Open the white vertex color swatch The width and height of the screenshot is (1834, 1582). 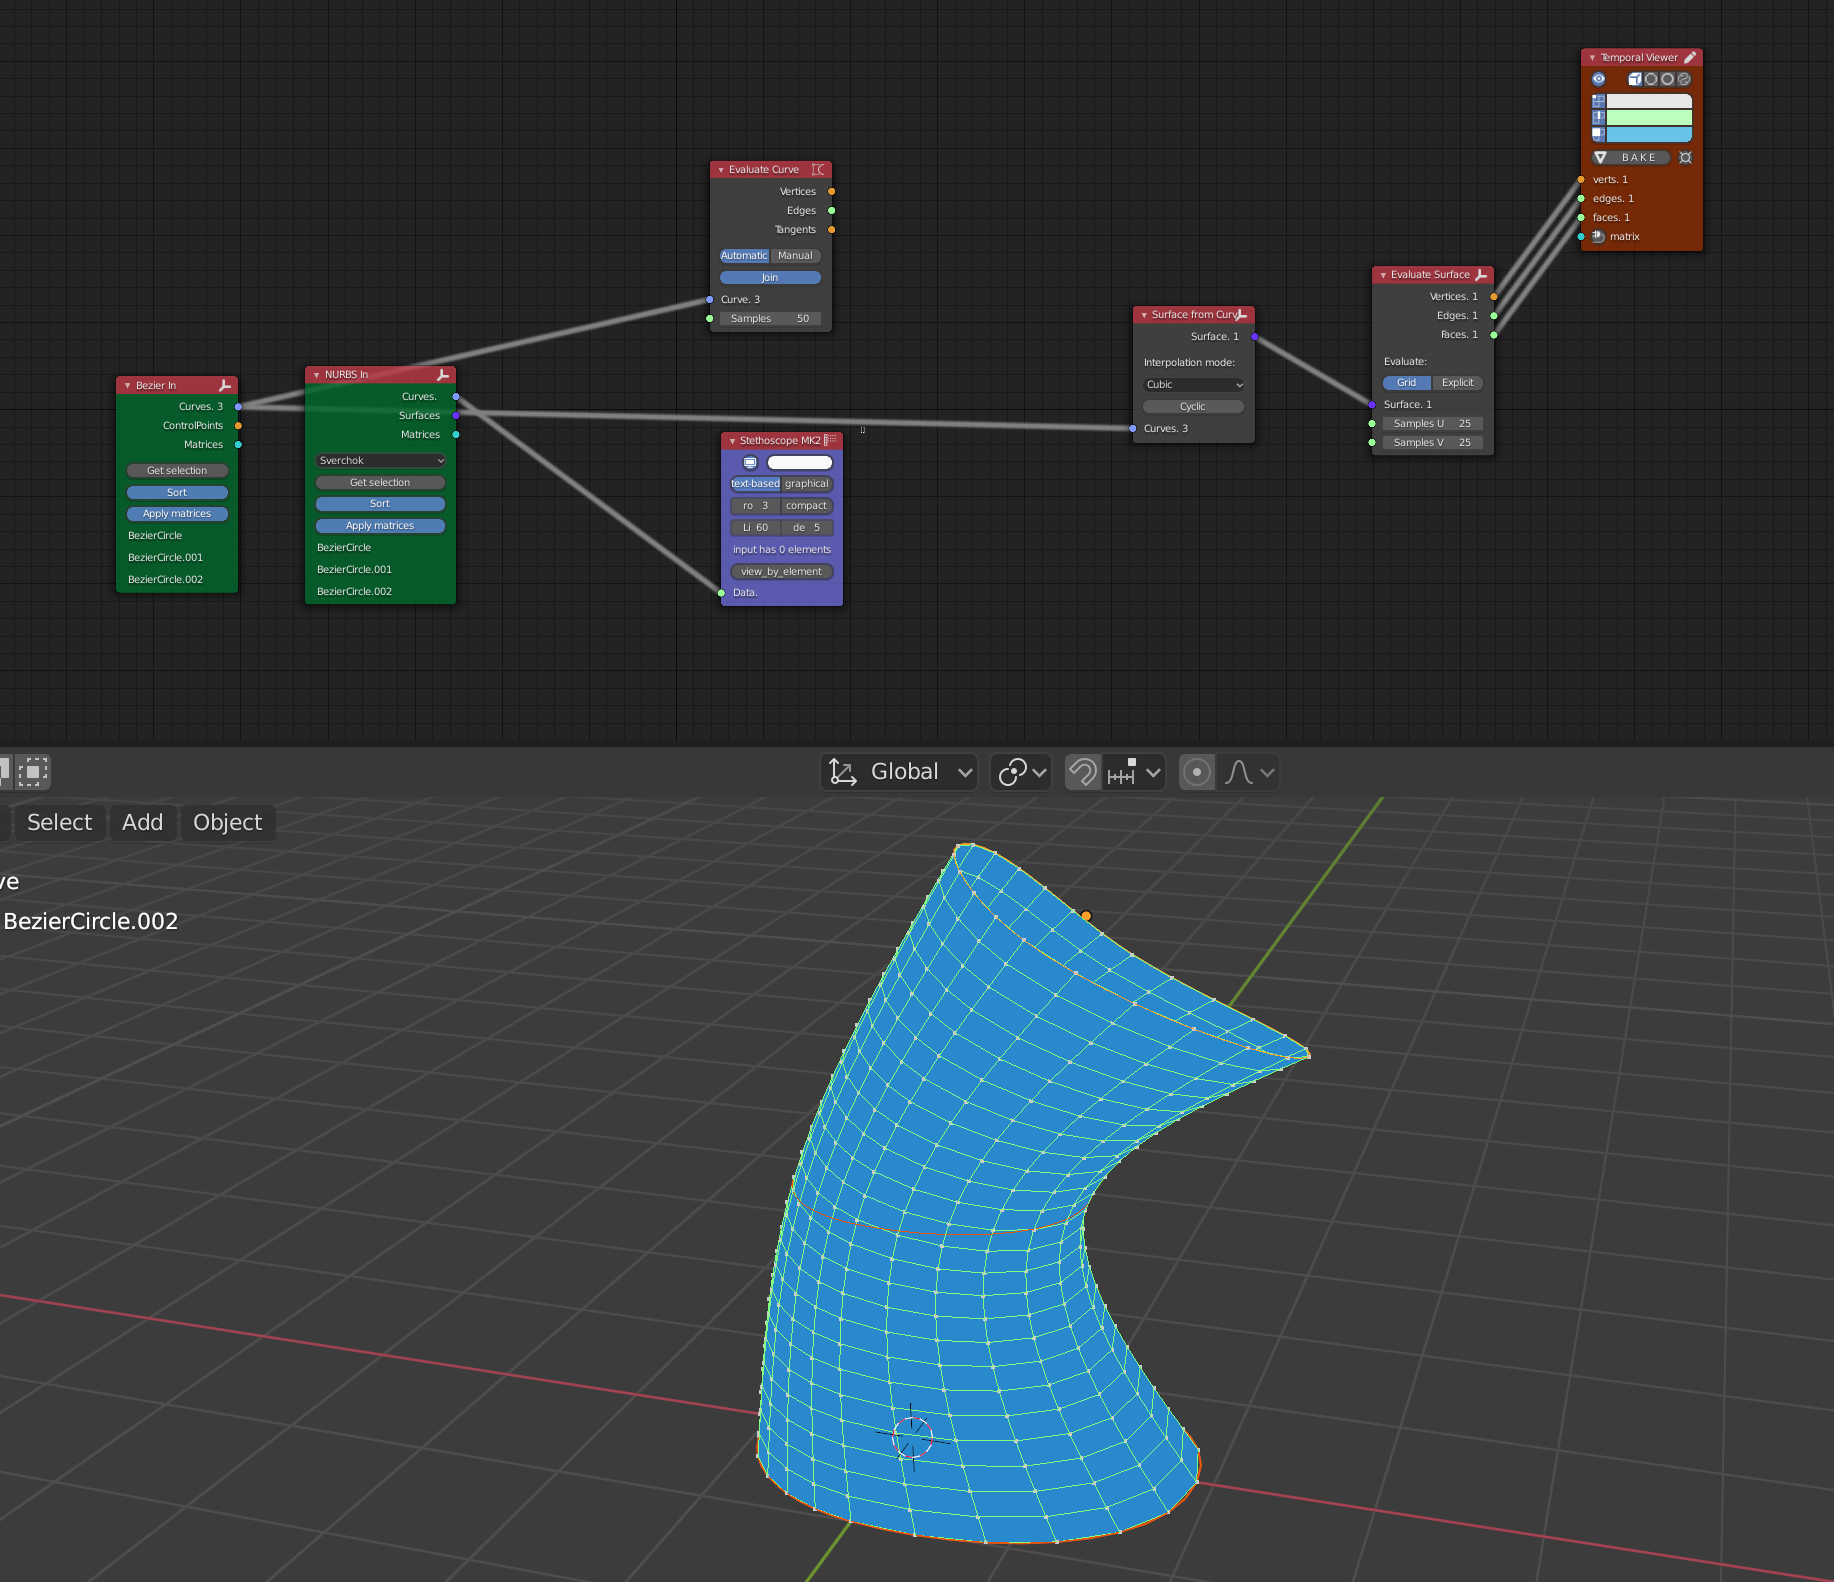click(x=1649, y=101)
